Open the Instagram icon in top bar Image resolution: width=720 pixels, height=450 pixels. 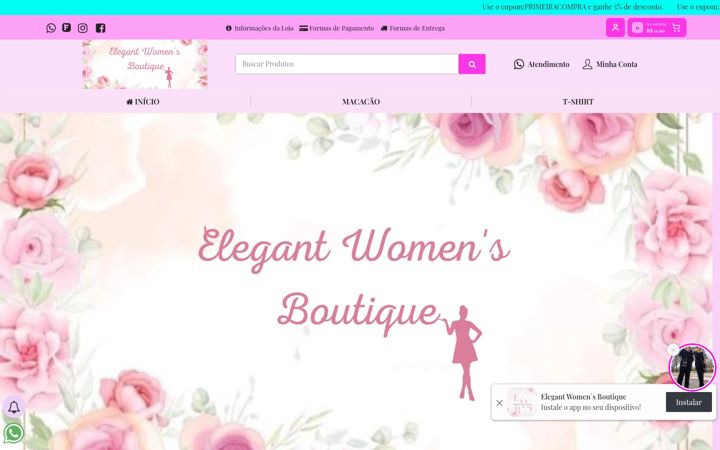tap(83, 28)
